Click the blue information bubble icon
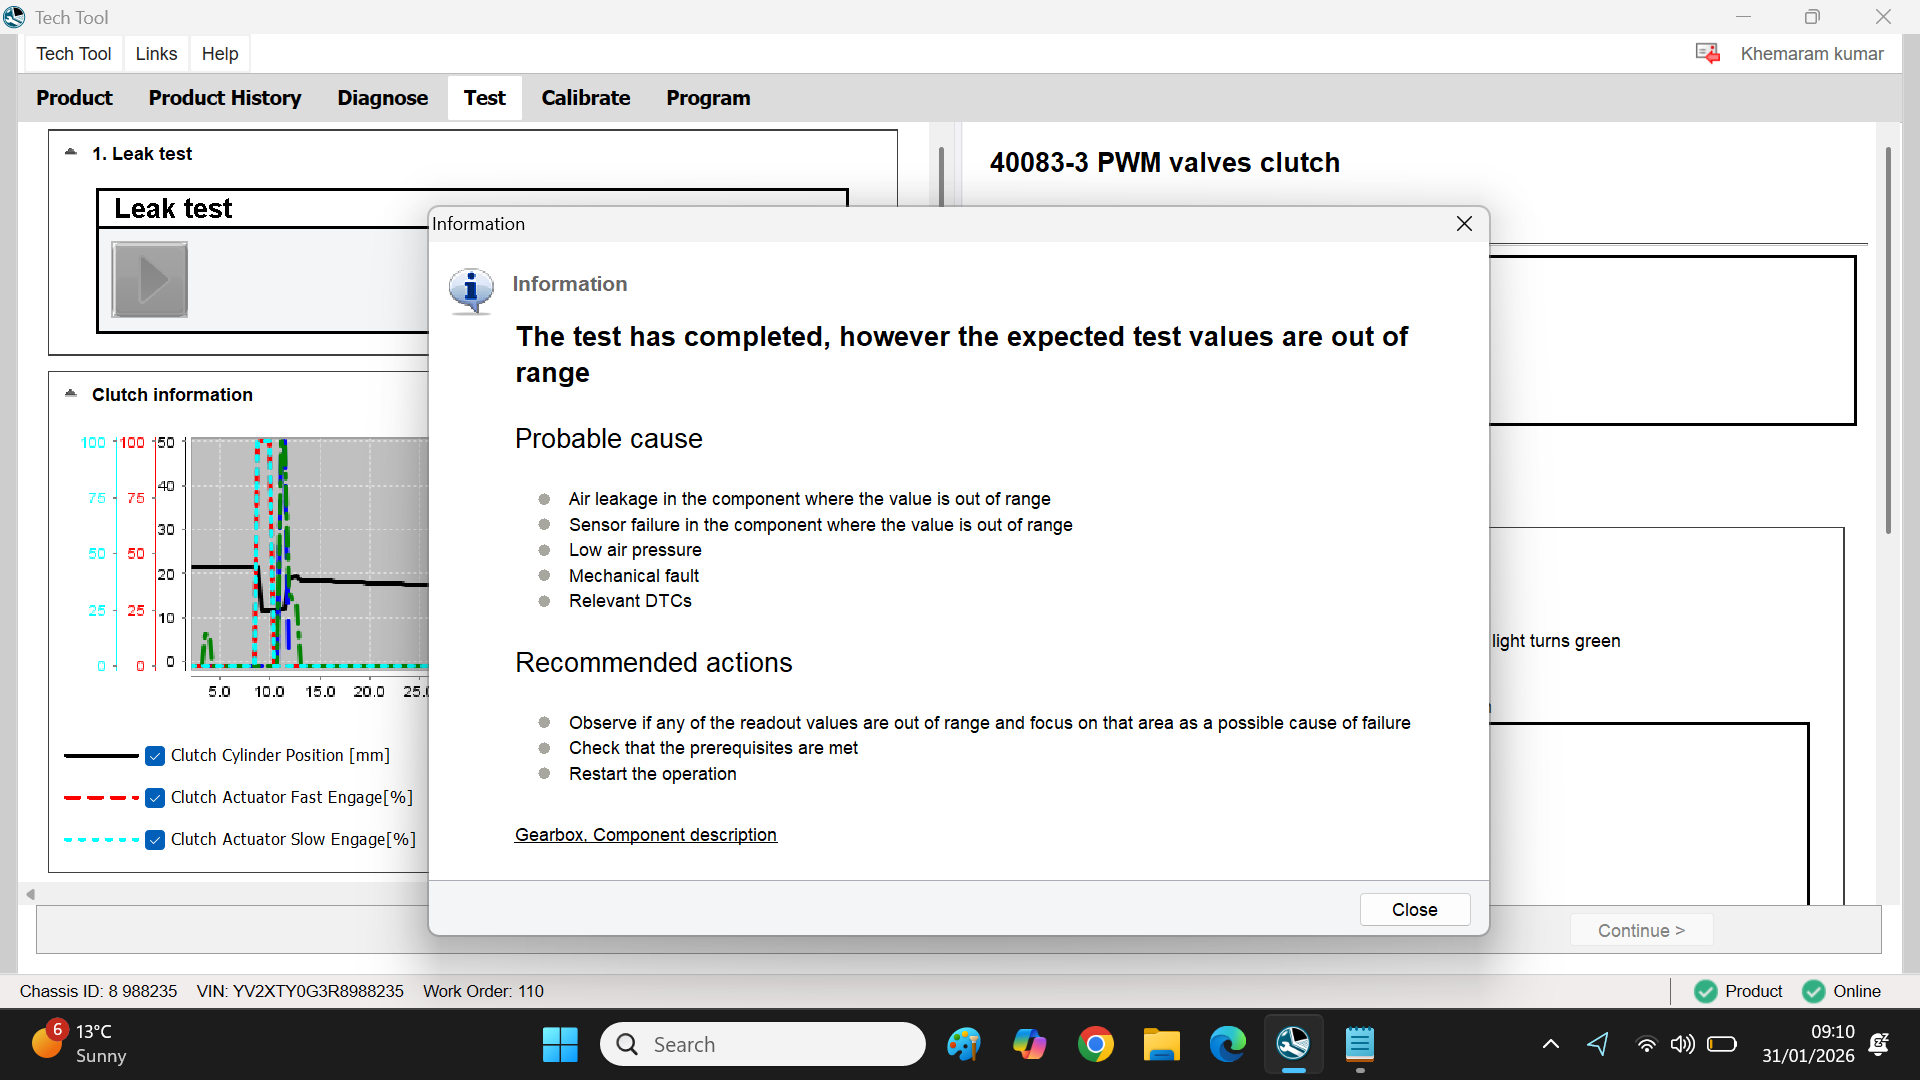Image resolution: width=1920 pixels, height=1080 pixels. coord(471,291)
